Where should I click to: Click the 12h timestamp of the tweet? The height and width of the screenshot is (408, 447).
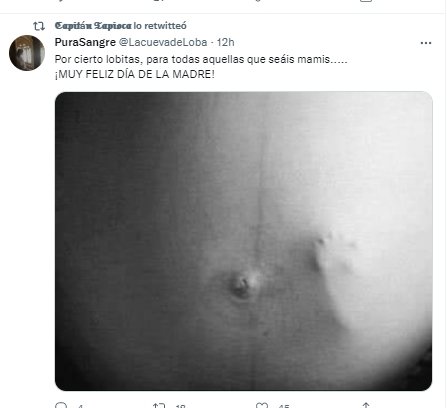click(226, 42)
